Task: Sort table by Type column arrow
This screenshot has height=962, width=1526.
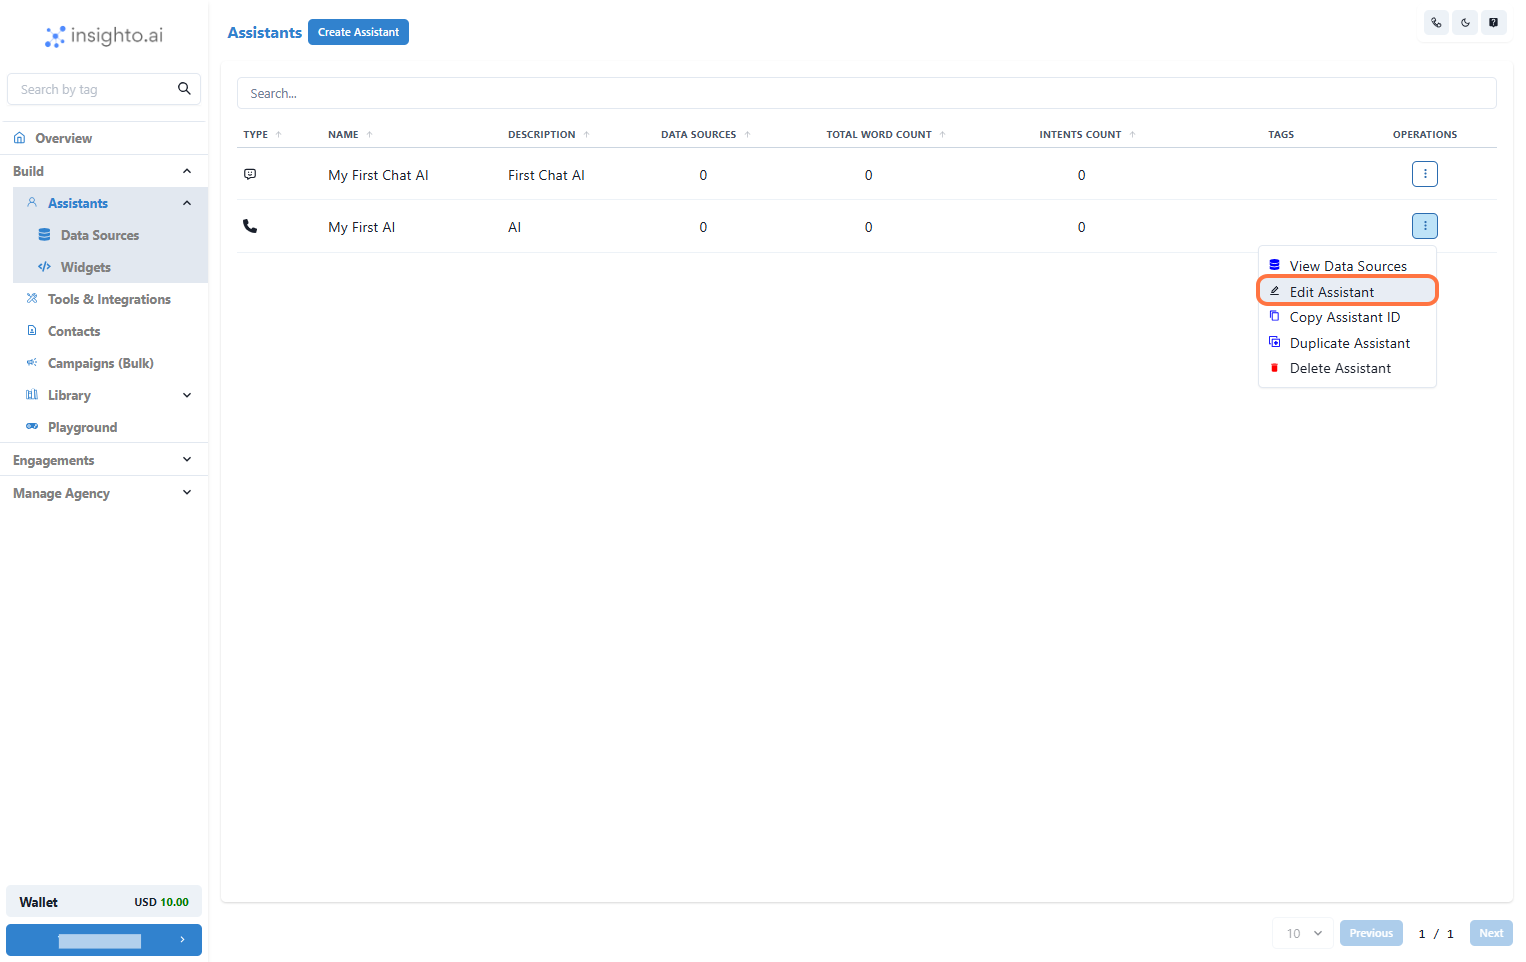Action: pos(279,135)
